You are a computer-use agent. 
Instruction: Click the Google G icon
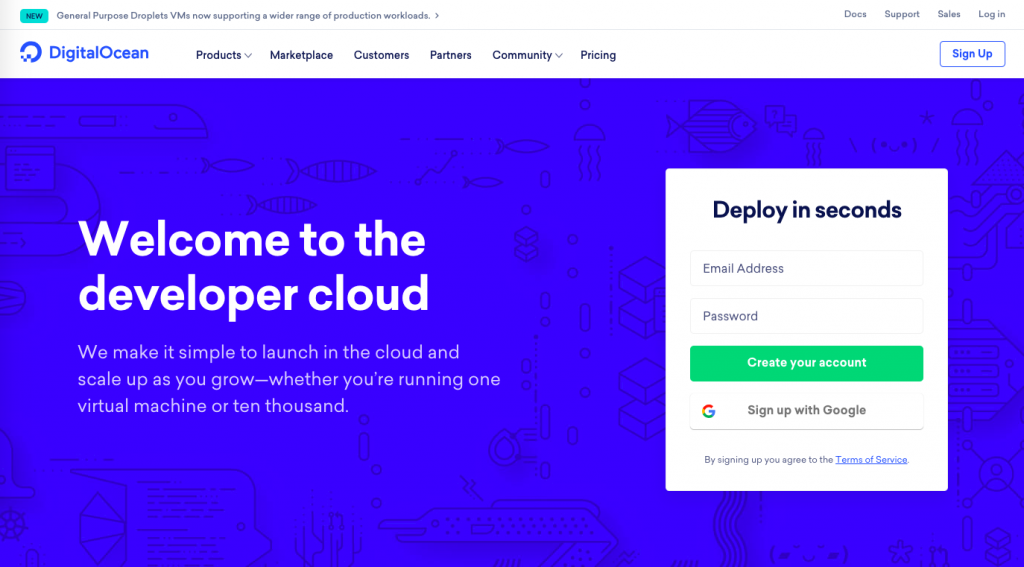pyautogui.click(x=709, y=411)
